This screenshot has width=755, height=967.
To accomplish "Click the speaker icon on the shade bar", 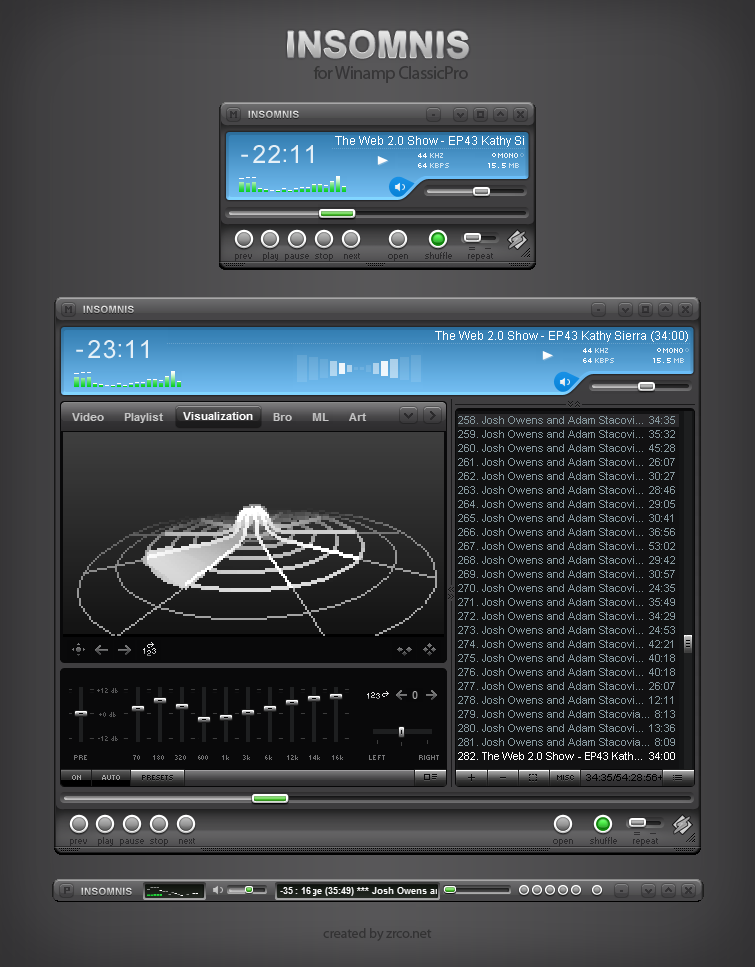I will click(218, 890).
